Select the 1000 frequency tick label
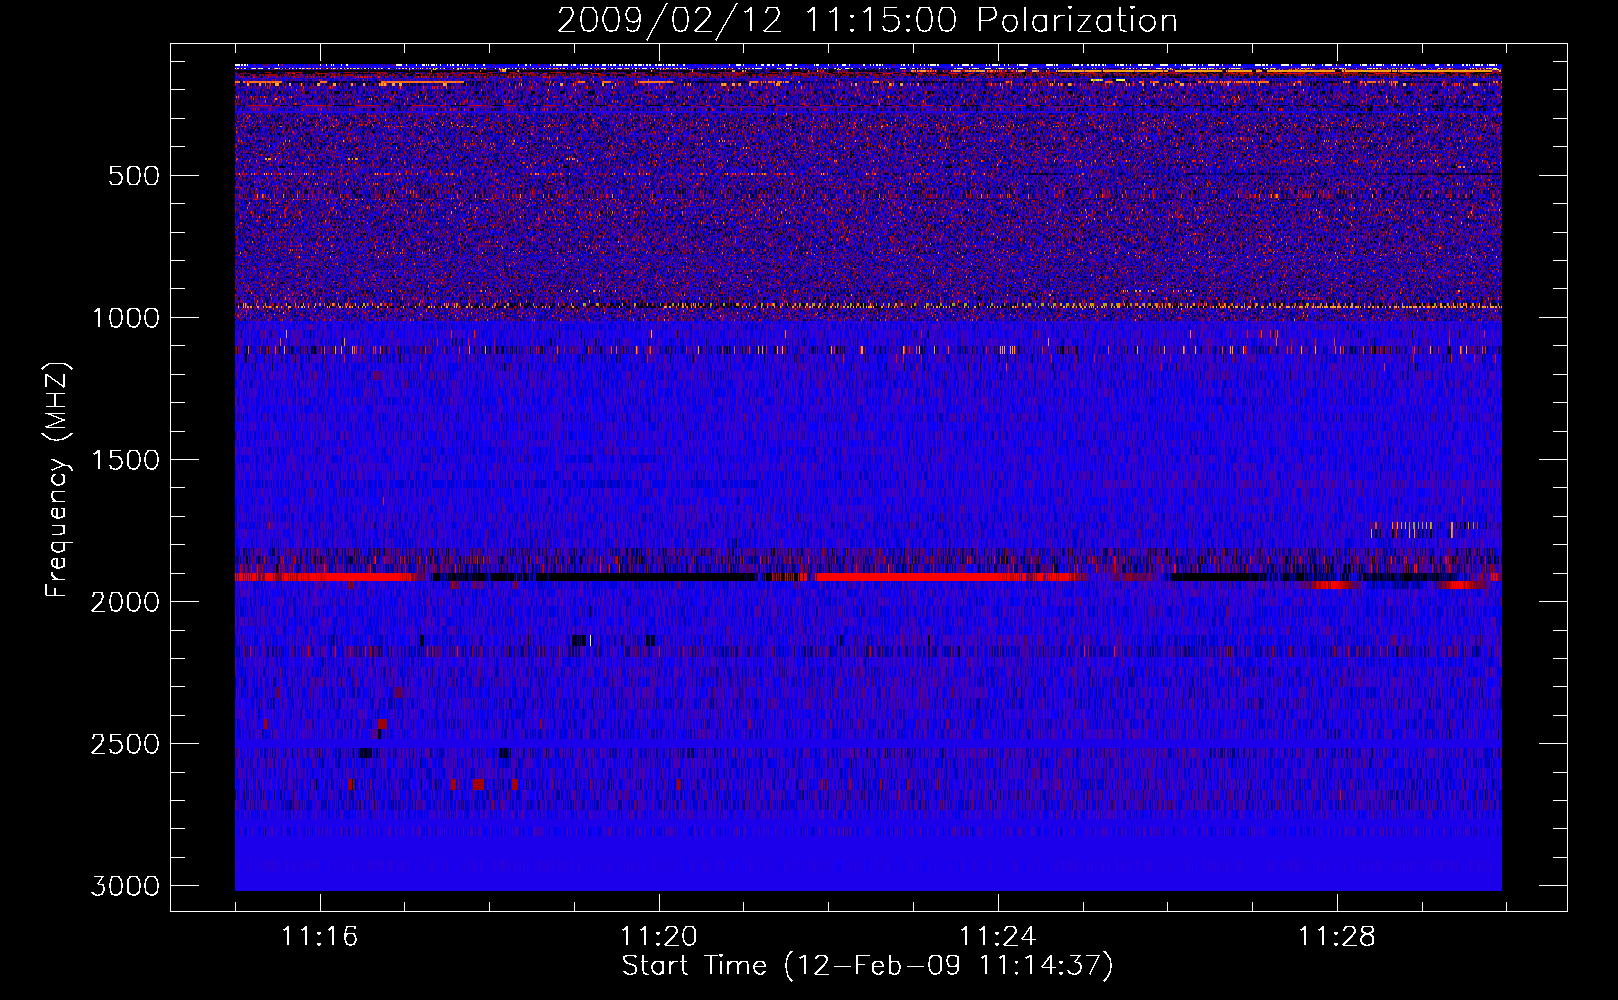The image size is (1618, 1000). click(125, 318)
